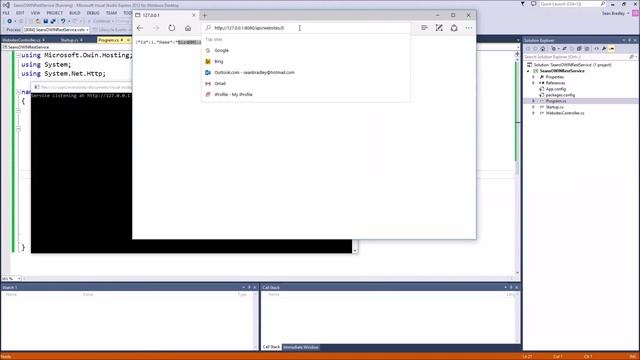The height and width of the screenshot is (360, 640).
Task: Open the Make a Web Note tool
Action: coord(439,28)
